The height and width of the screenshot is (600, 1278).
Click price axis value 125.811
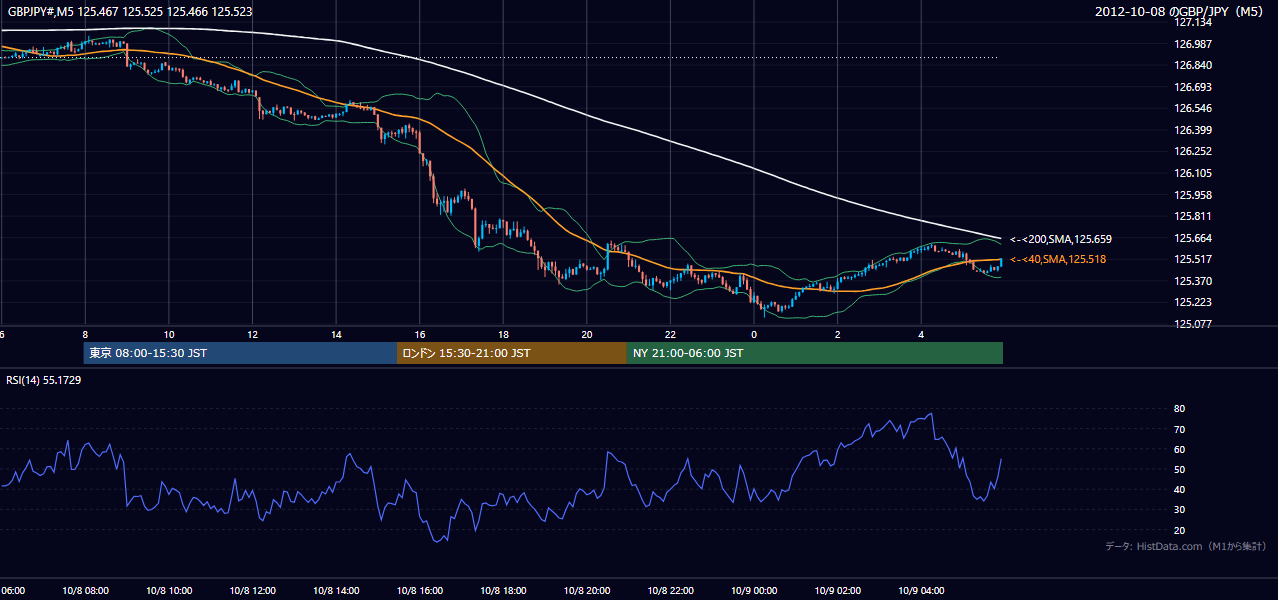pyautogui.click(x=1194, y=216)
